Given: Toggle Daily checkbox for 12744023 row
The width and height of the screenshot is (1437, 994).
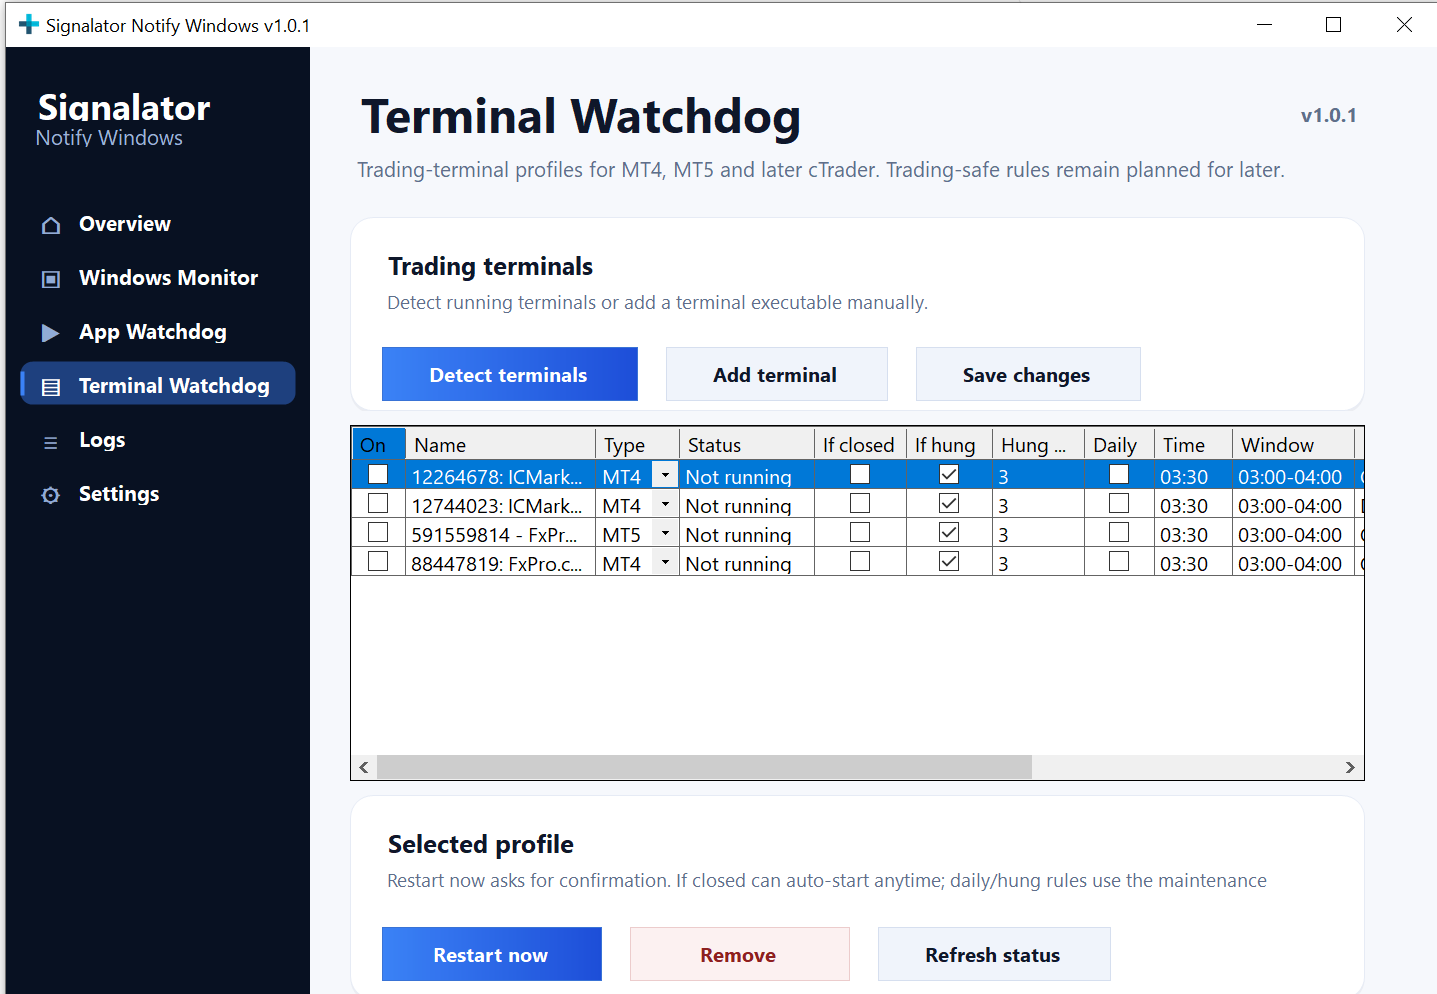Looking at the screenshot, I should (1119, 503).
